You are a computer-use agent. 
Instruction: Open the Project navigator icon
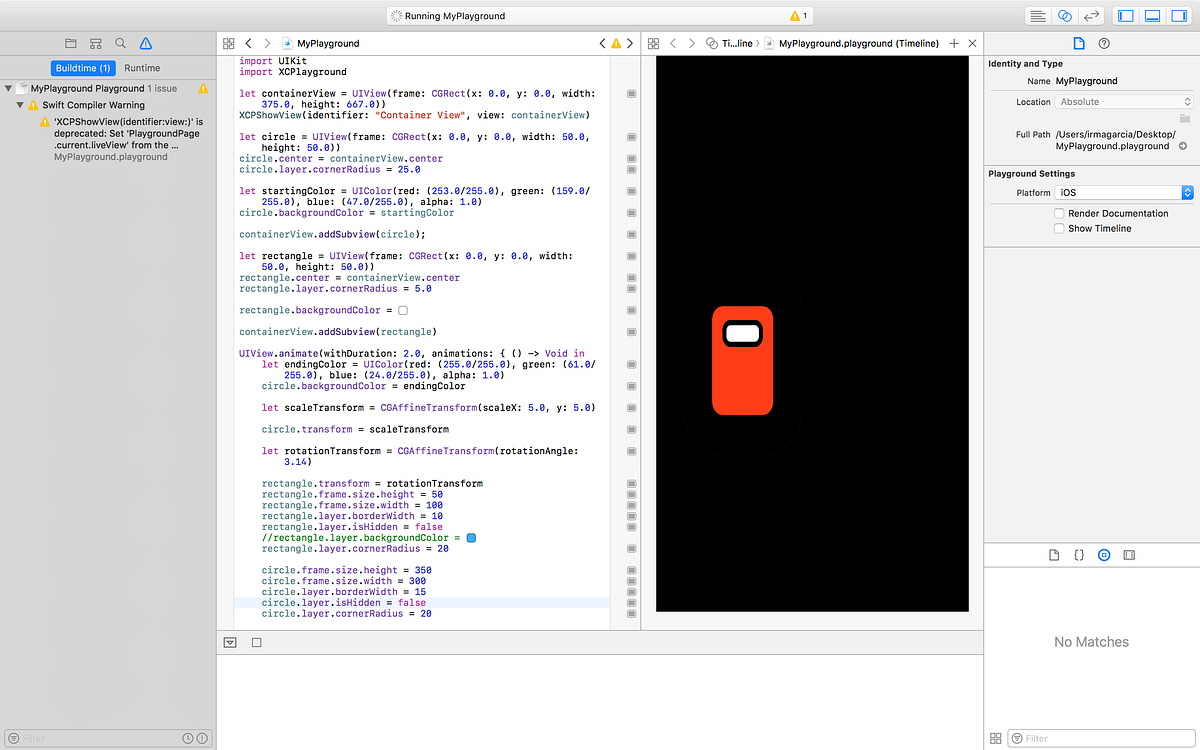(x=71, y=43)
